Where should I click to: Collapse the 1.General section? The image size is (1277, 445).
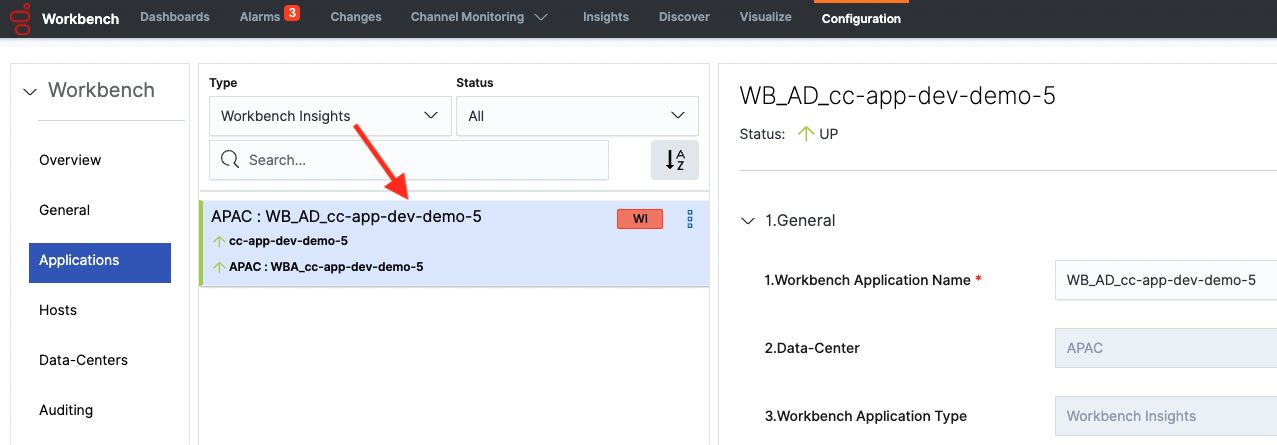747,221
